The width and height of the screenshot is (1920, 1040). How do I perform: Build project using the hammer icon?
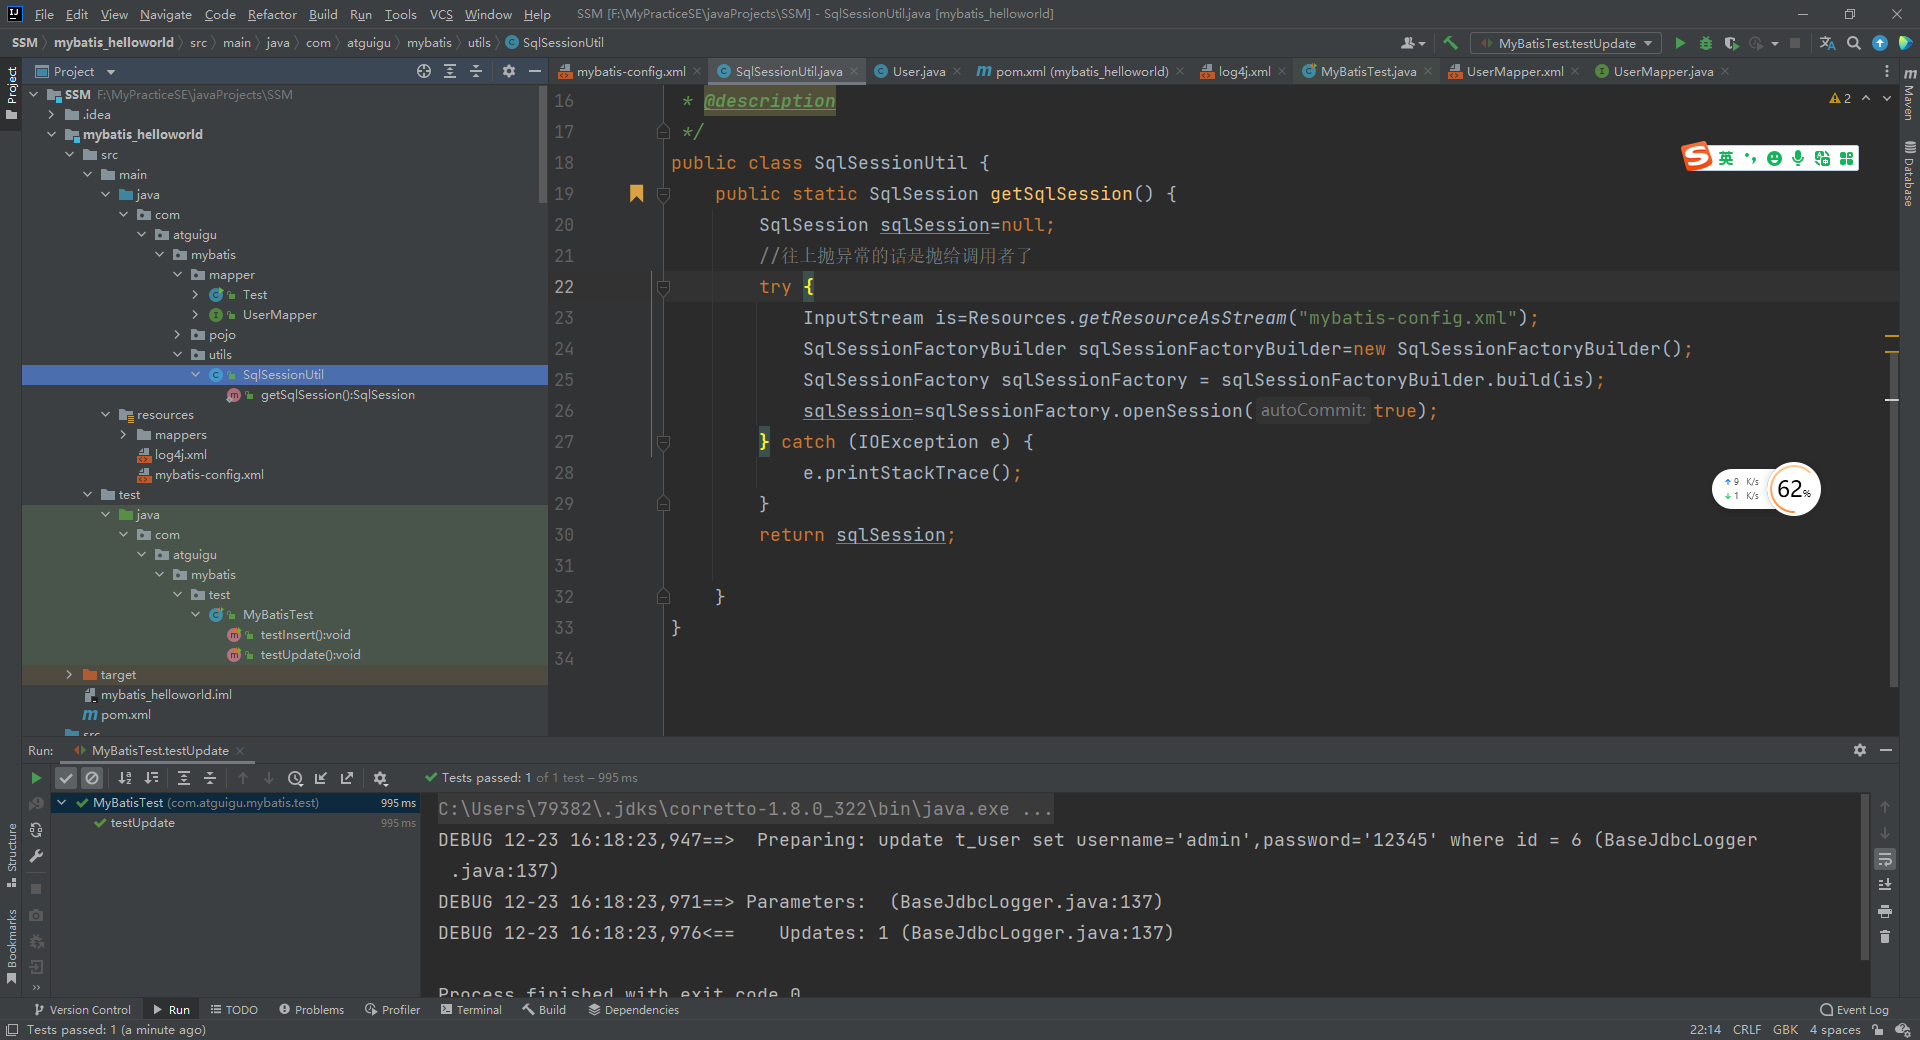point(1450,43)
